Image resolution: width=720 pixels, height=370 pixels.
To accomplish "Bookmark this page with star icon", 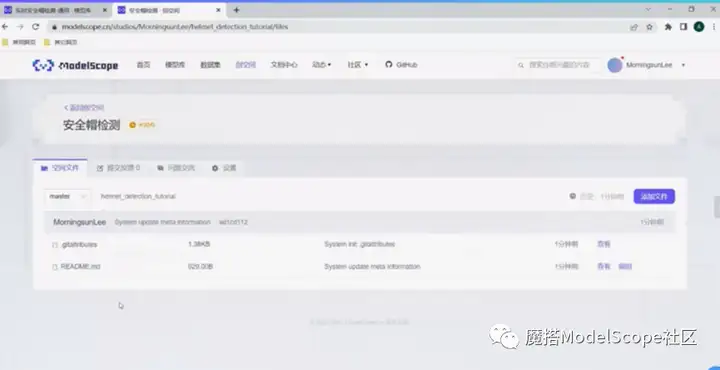I will [x=649, y=27].
